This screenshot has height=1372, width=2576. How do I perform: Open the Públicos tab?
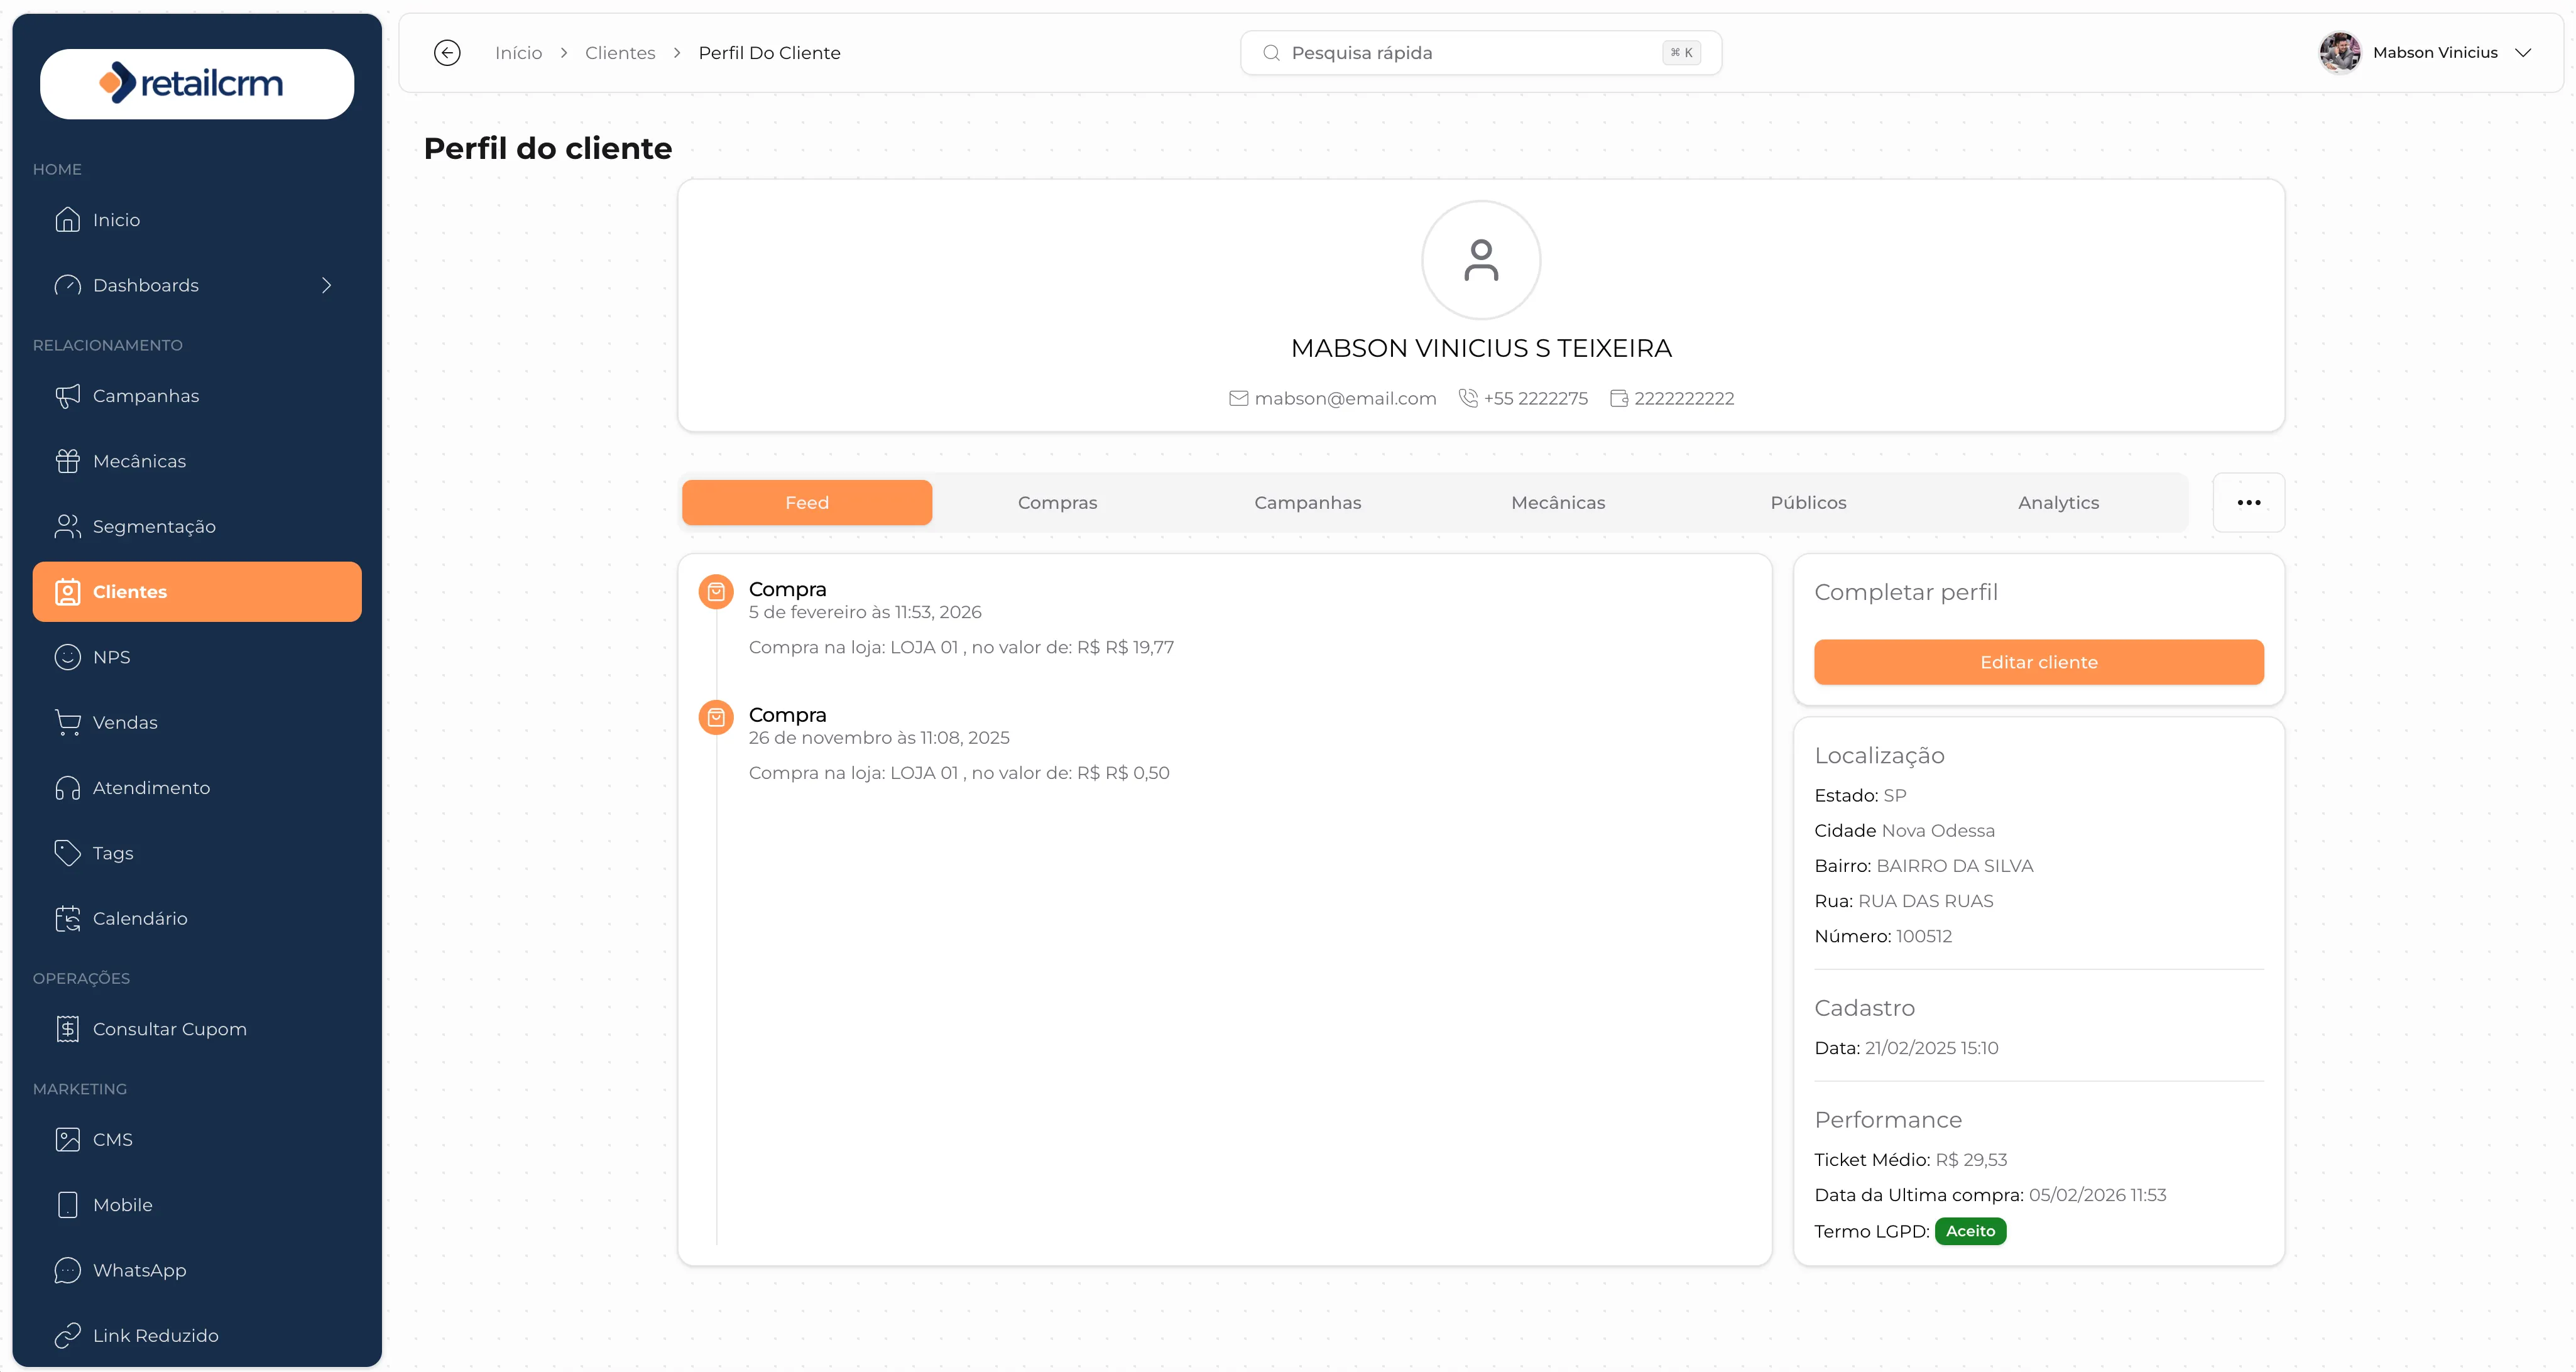point(1808,503)
